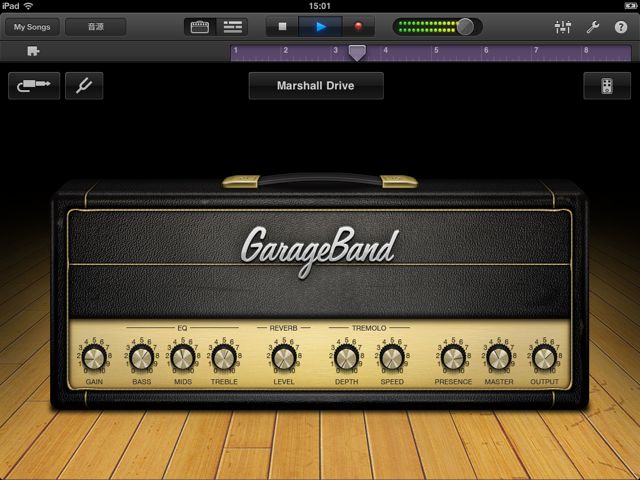Open song sections puzzle icon
640x480 pixels.
tap(33, 51)
